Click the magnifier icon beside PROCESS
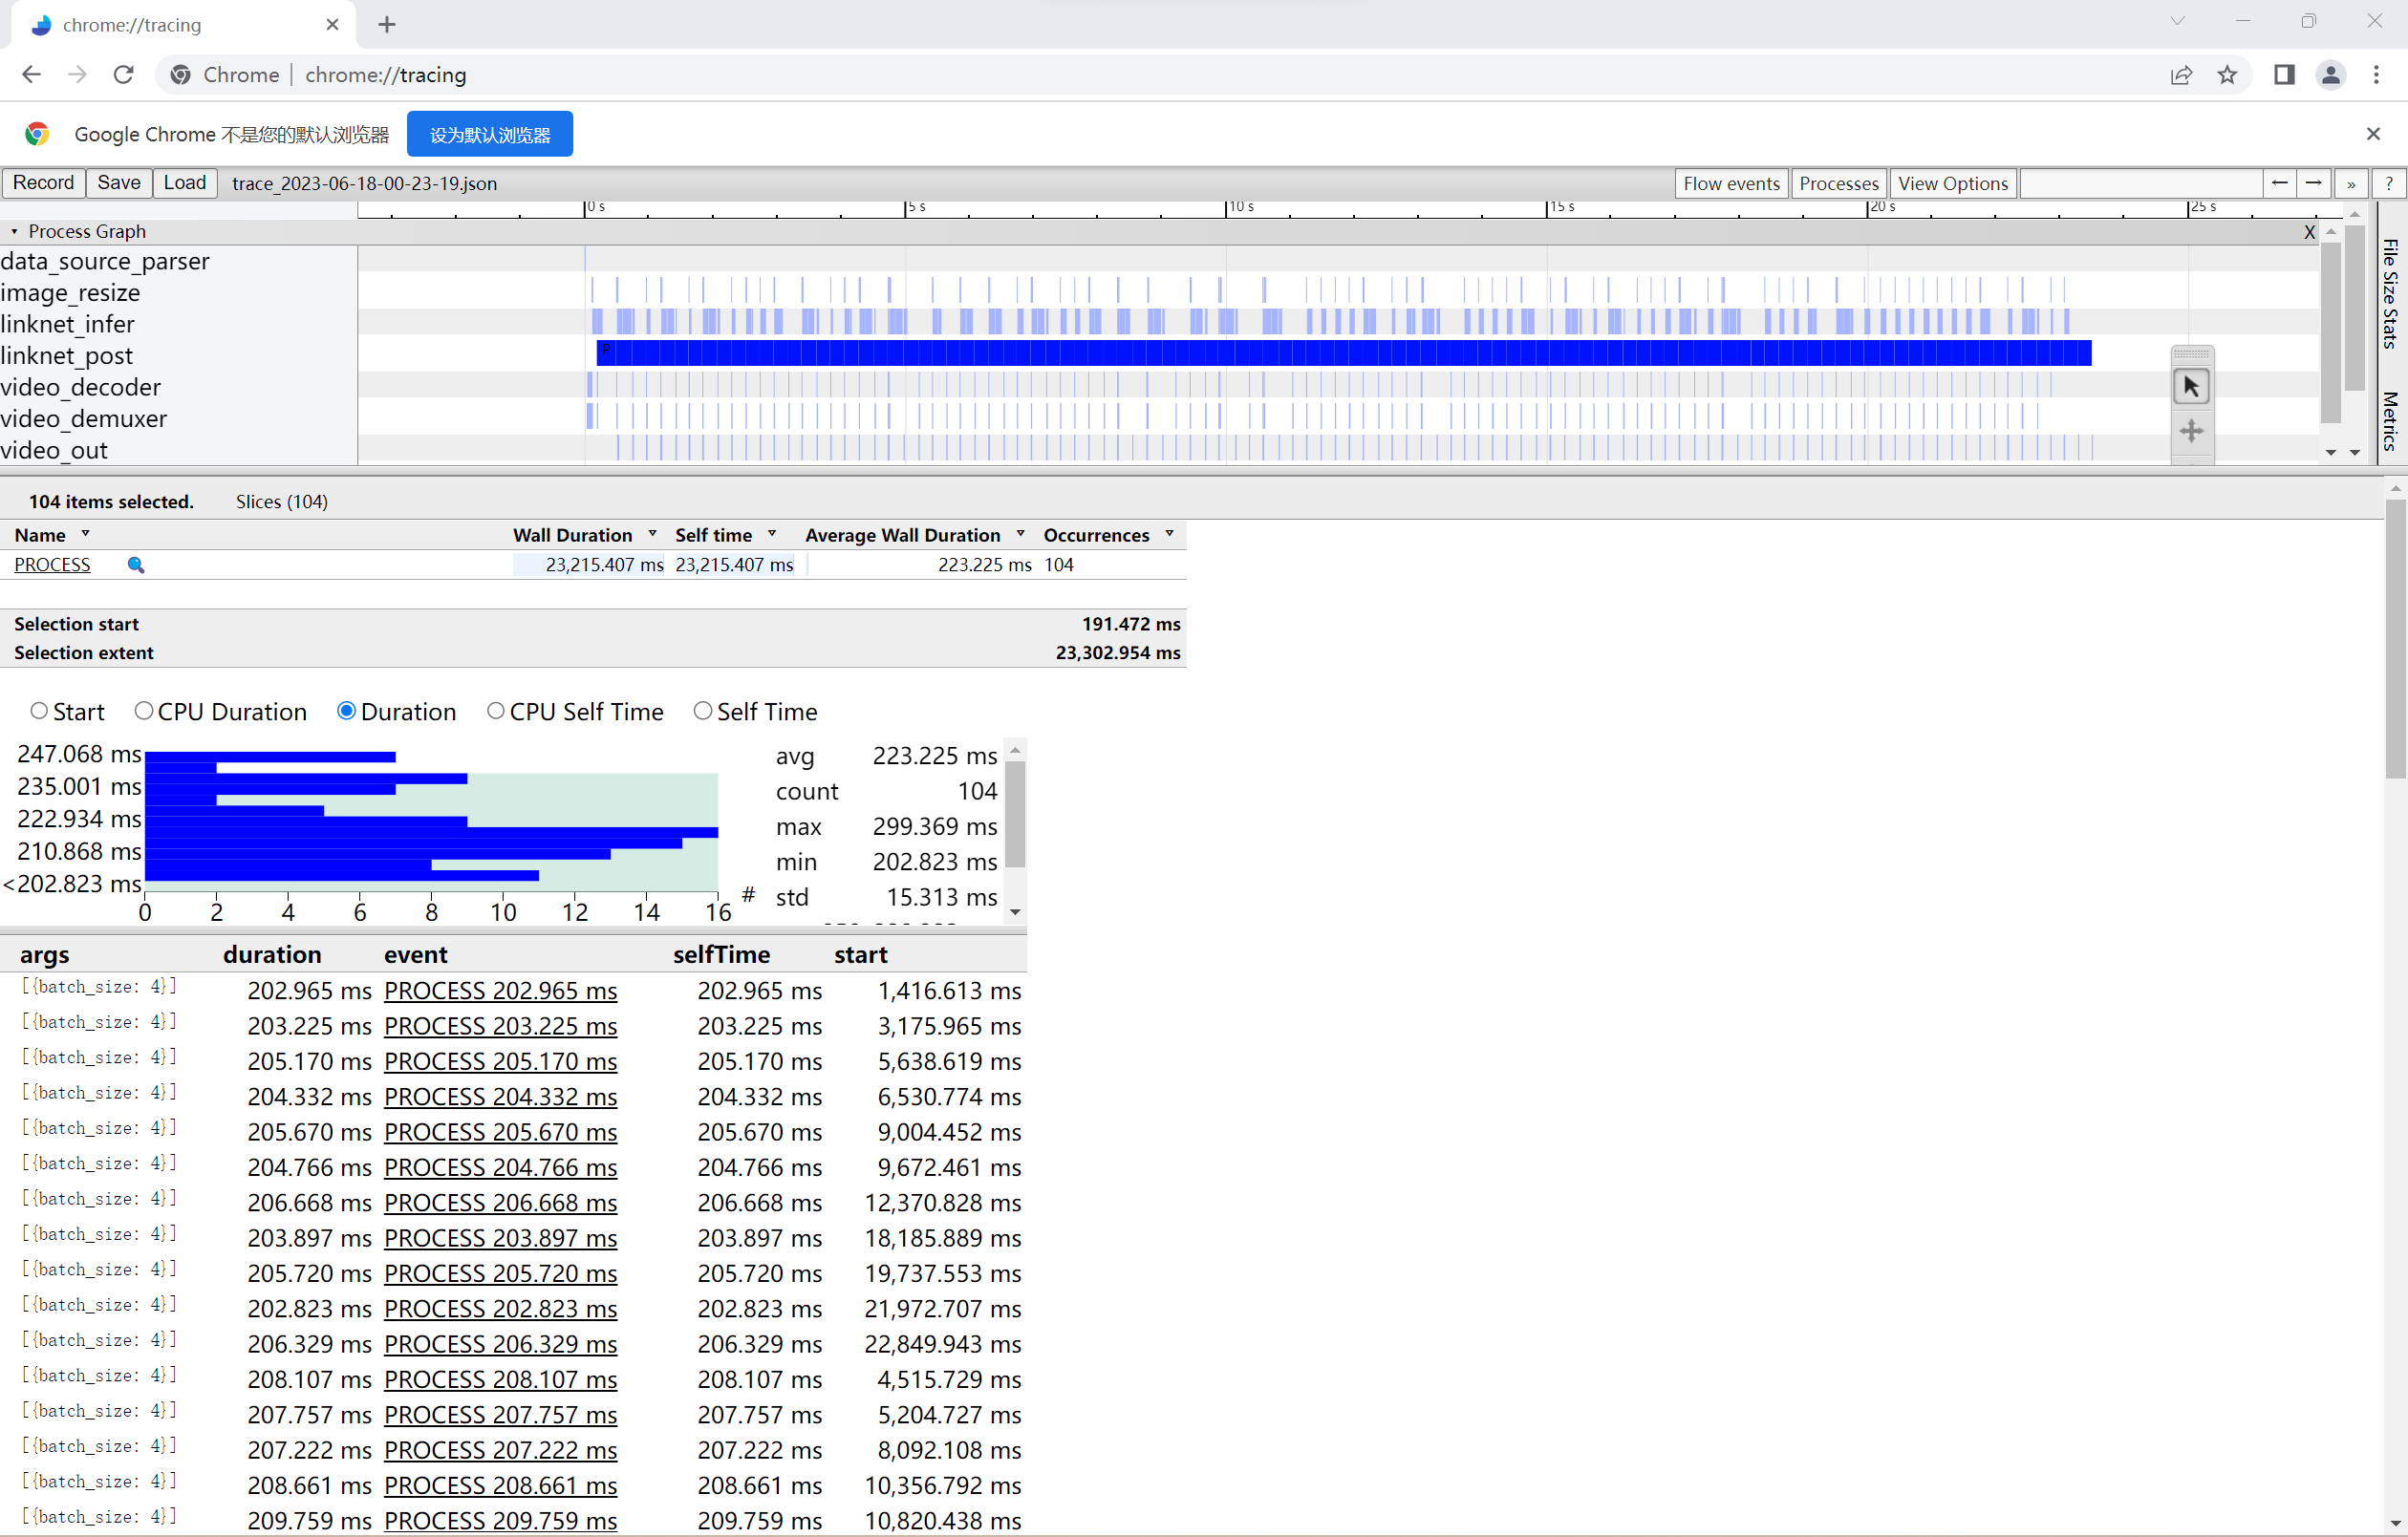 tap(136, 565)
